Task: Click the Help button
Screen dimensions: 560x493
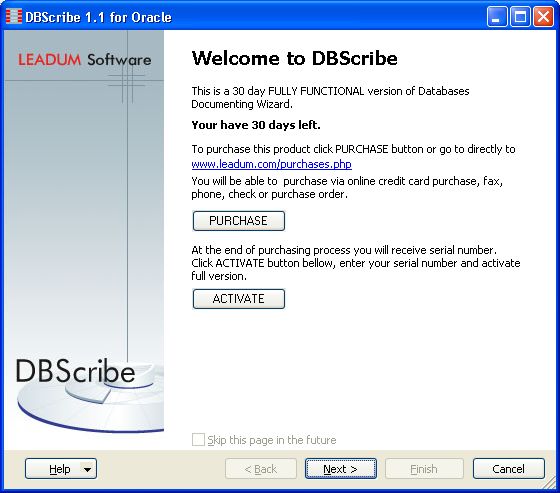Action: pos(61,469)
